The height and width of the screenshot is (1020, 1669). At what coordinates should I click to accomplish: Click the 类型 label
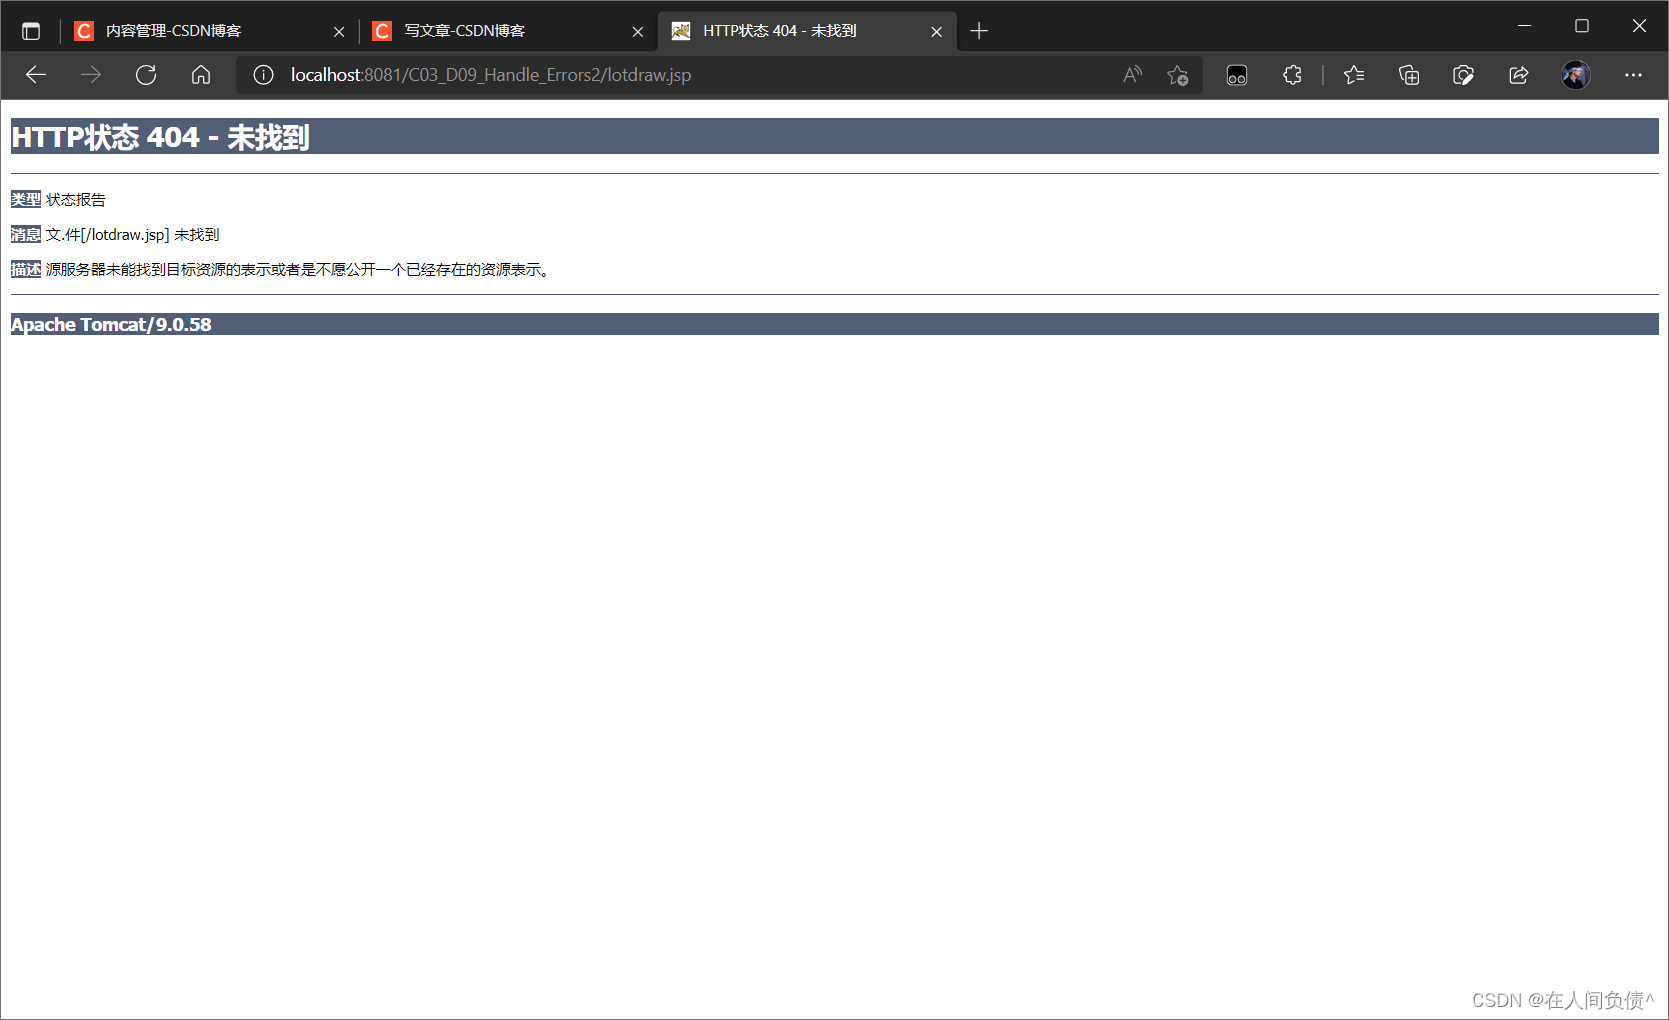coord(26,199)
